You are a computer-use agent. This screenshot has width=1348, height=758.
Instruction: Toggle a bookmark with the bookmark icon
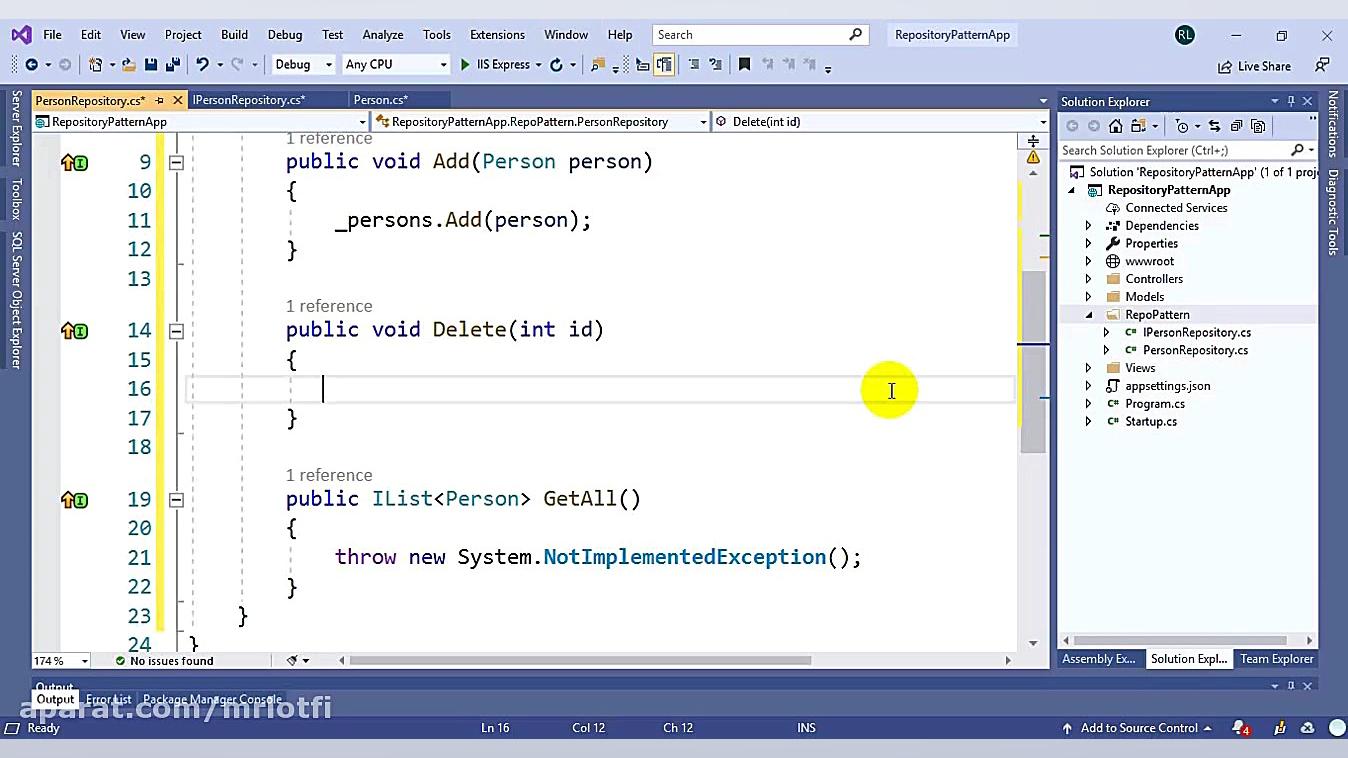744,65
